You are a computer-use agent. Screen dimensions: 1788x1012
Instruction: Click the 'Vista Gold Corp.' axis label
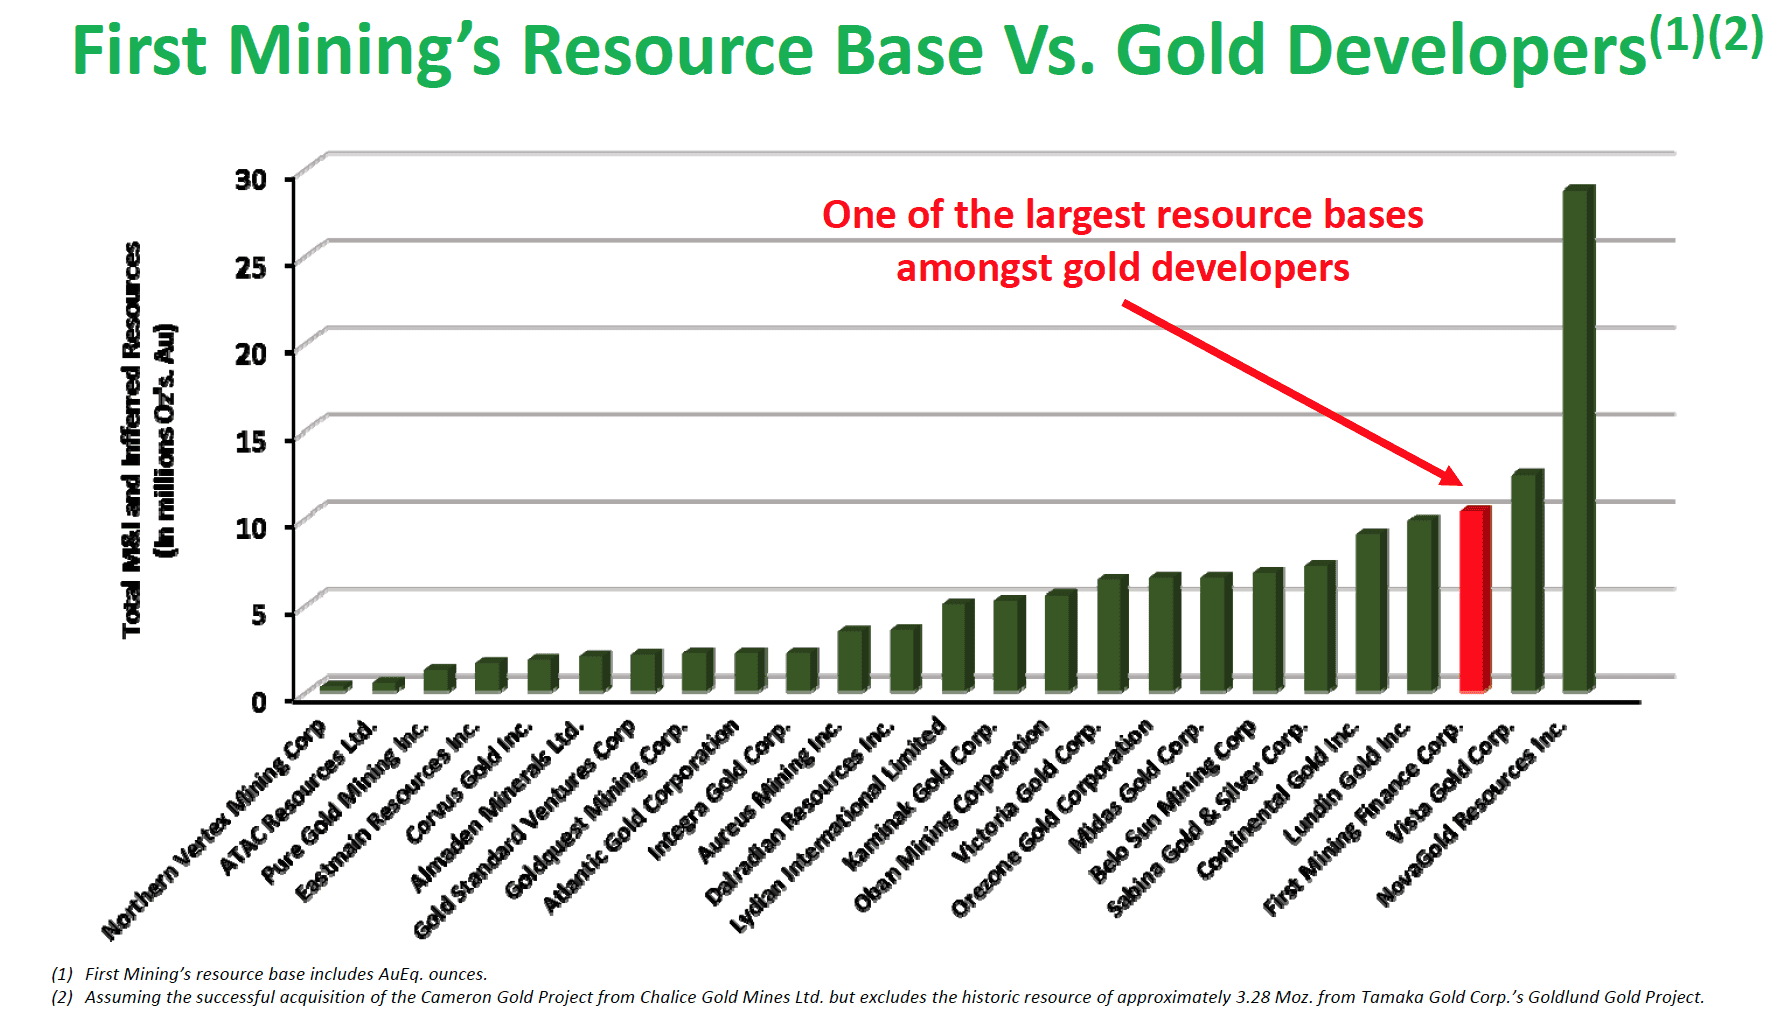[x=1451, y=781]
